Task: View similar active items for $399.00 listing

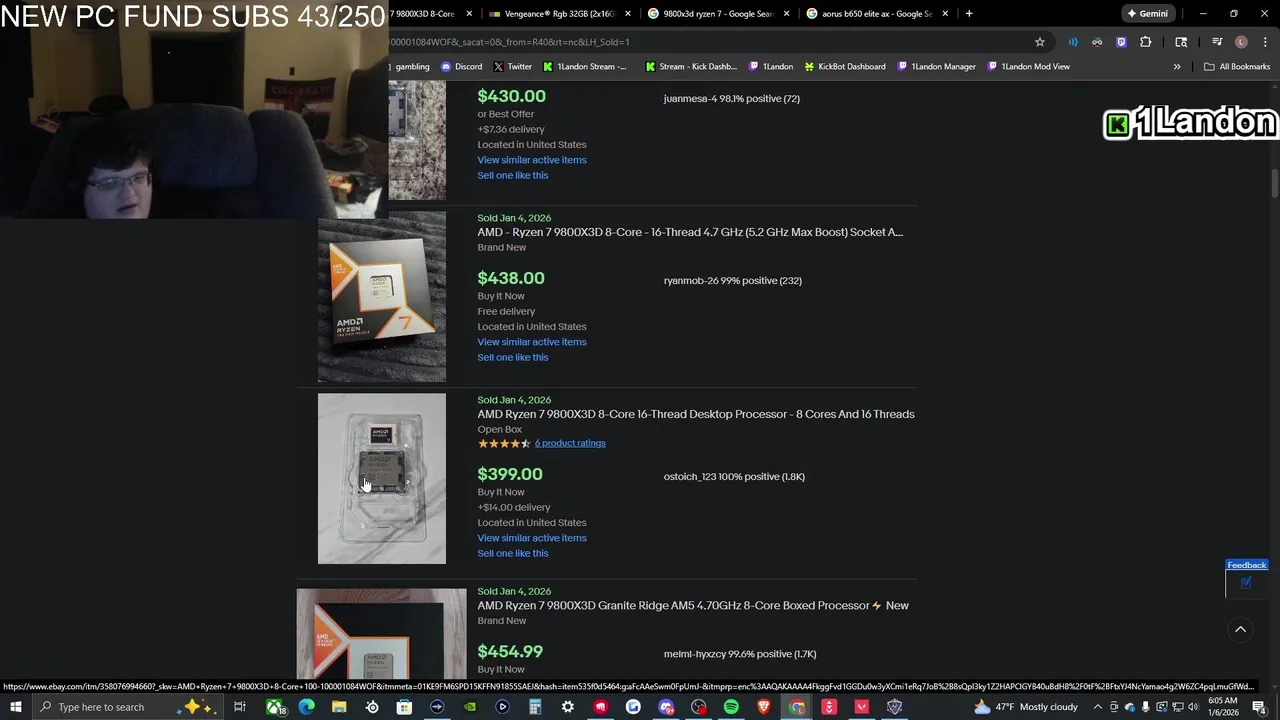Action: (x=532, y=538)
